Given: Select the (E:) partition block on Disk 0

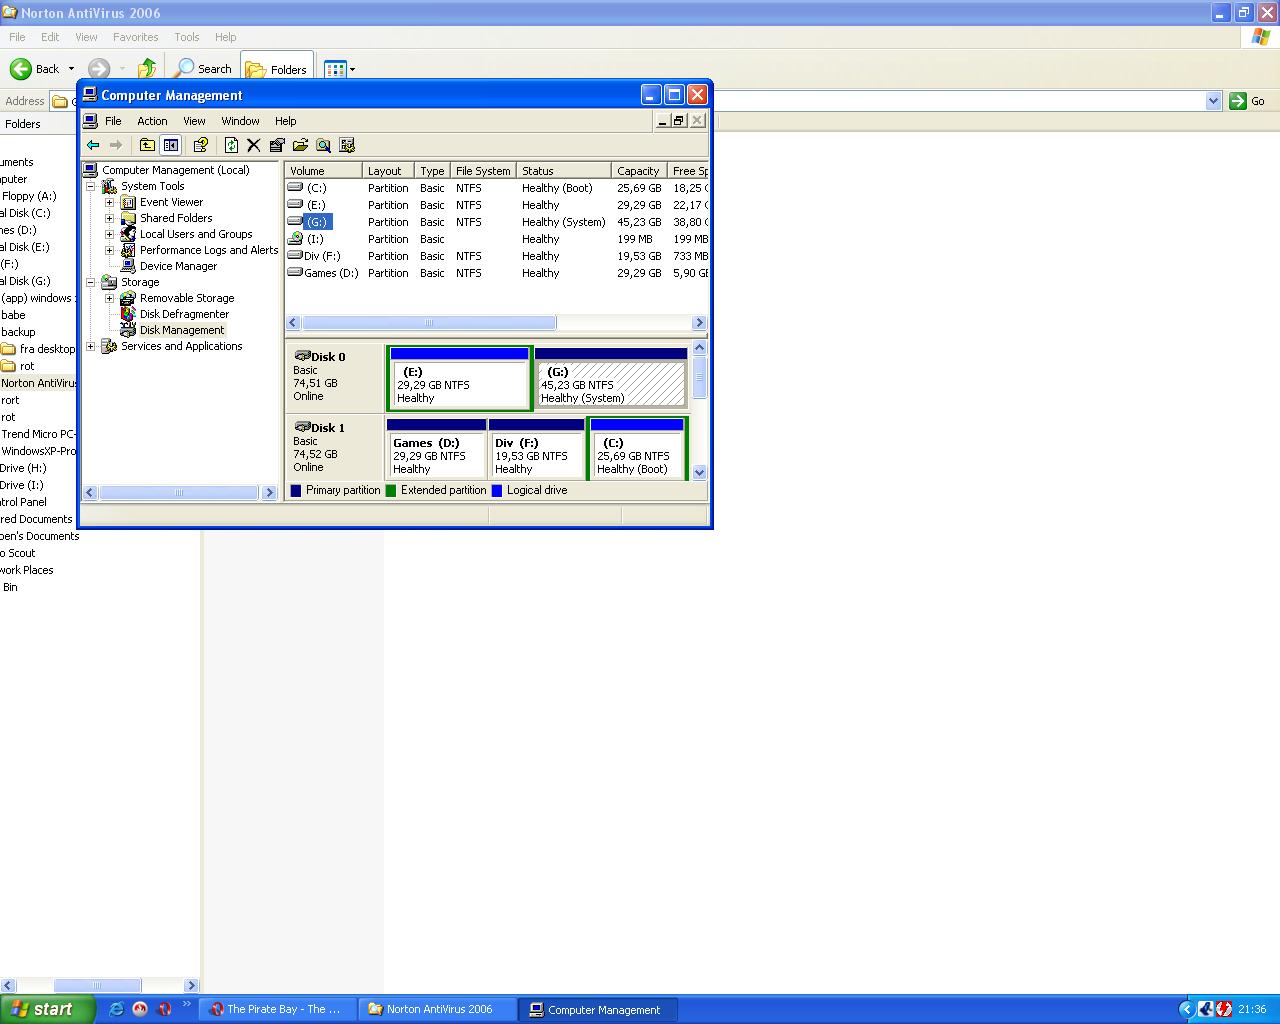Looking at the screenshot, I should (459, 378).
